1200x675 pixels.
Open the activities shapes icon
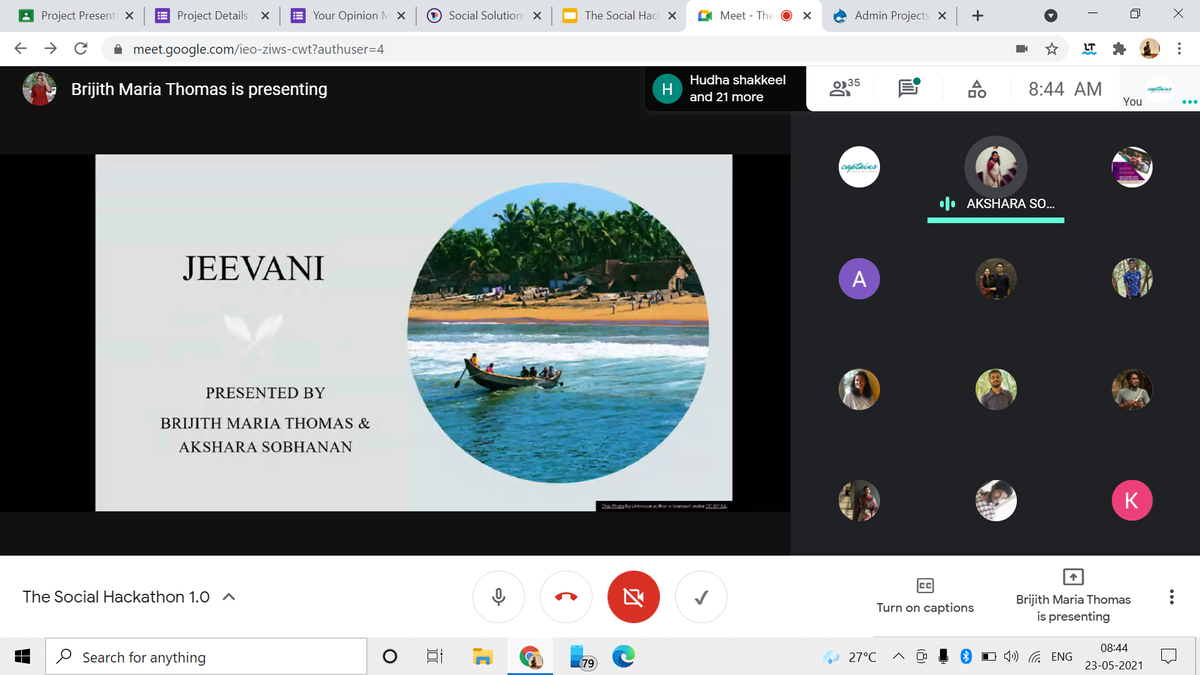pos(977,89)
